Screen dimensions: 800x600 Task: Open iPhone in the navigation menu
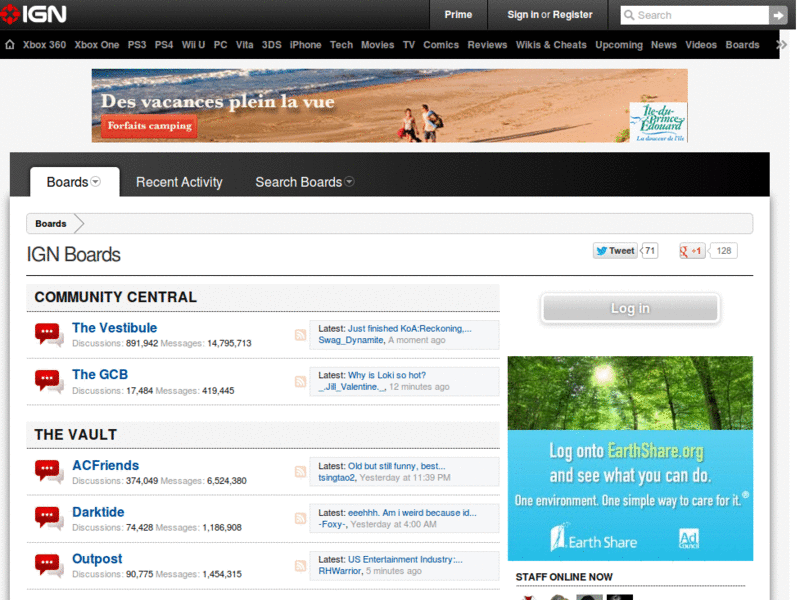click(x=305, y=45)
